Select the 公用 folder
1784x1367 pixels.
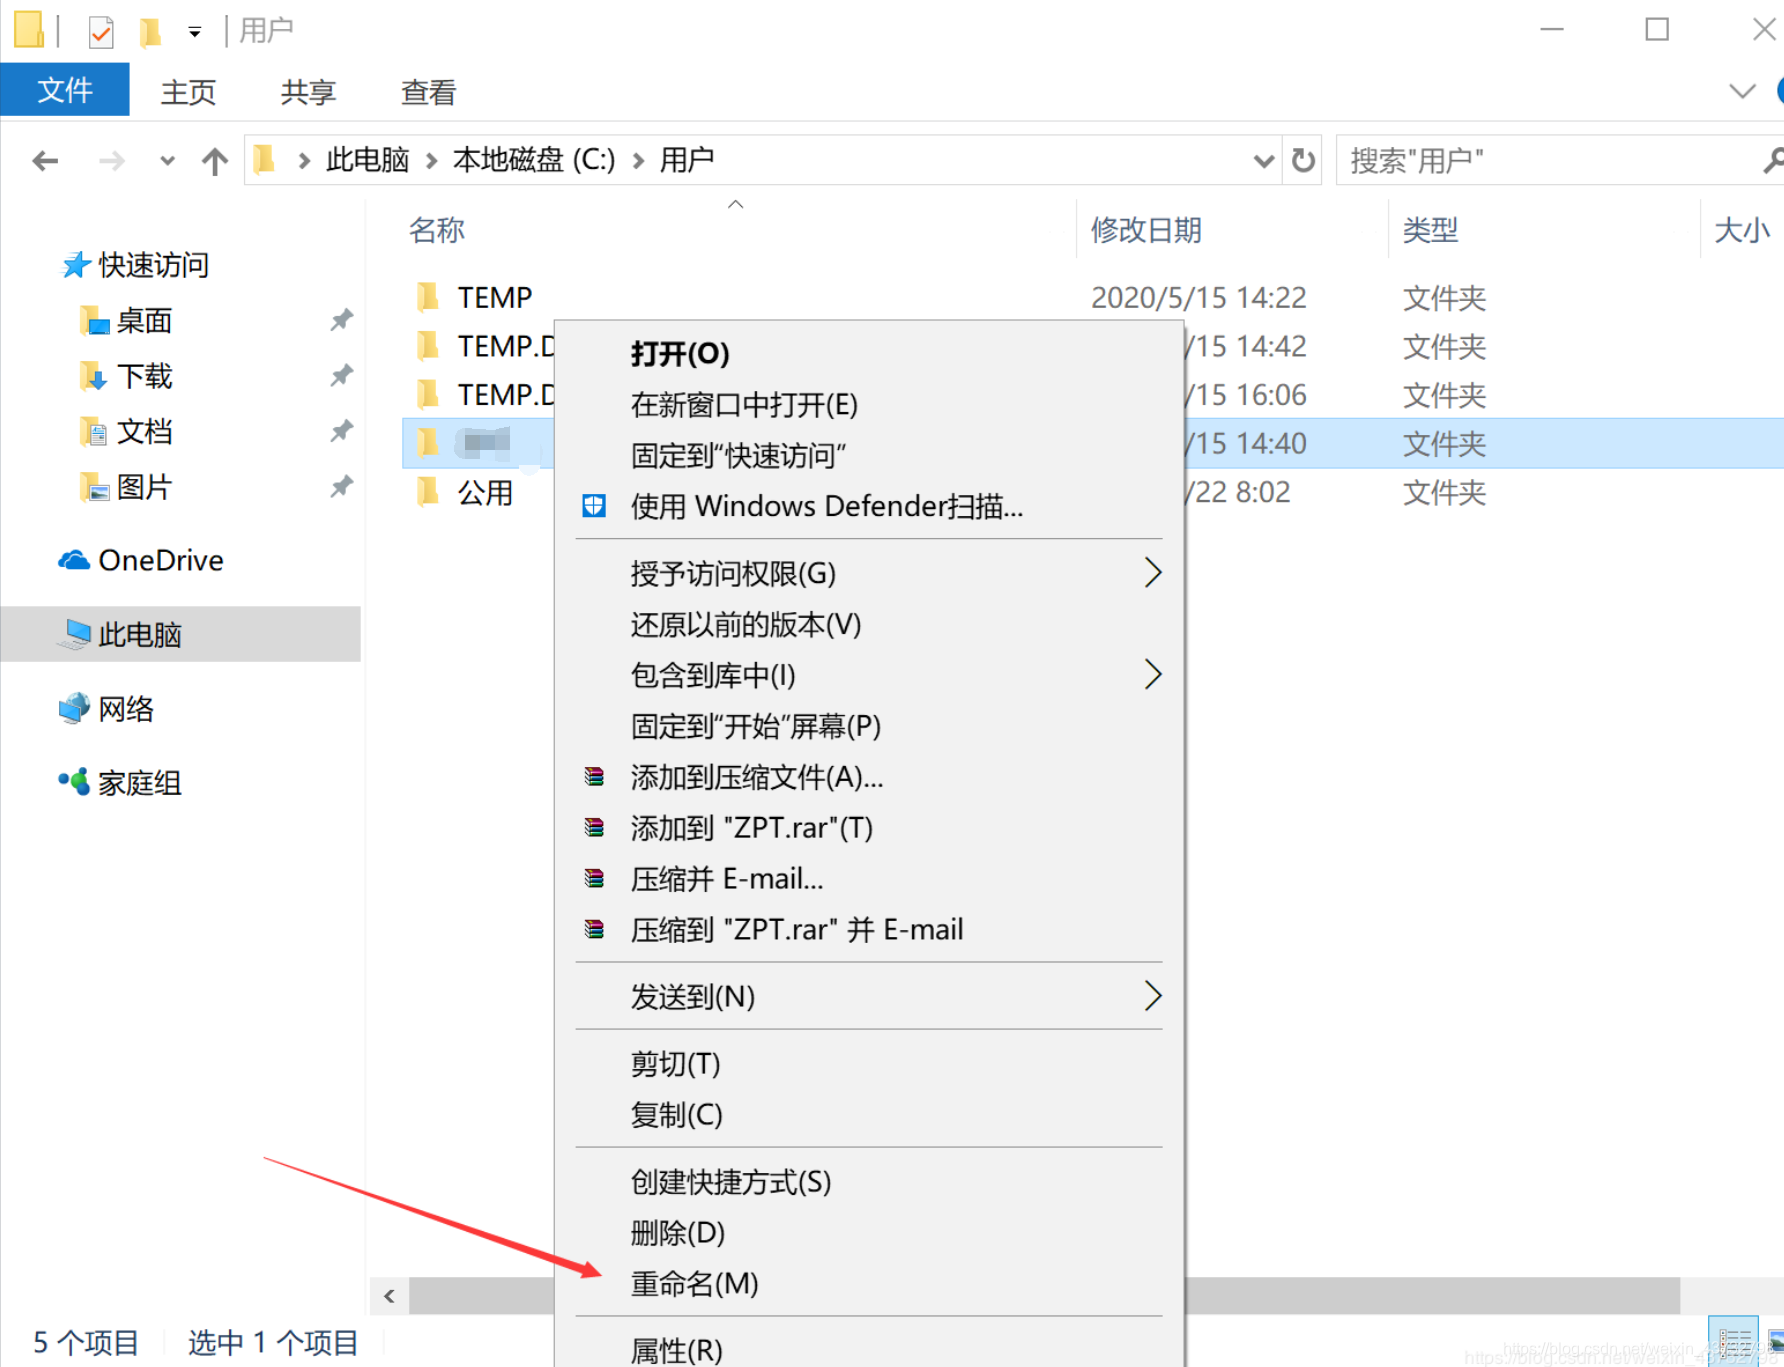coord(485,492)
